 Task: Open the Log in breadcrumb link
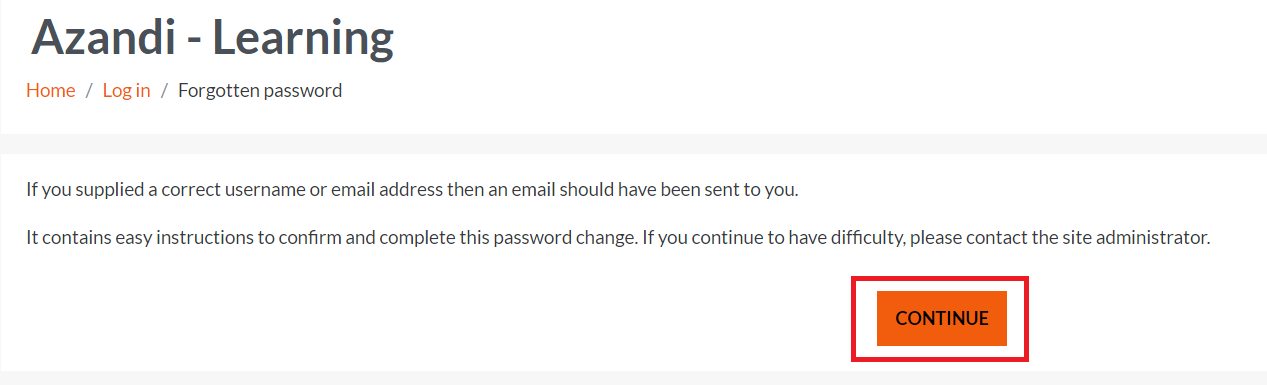coord(126,91)
